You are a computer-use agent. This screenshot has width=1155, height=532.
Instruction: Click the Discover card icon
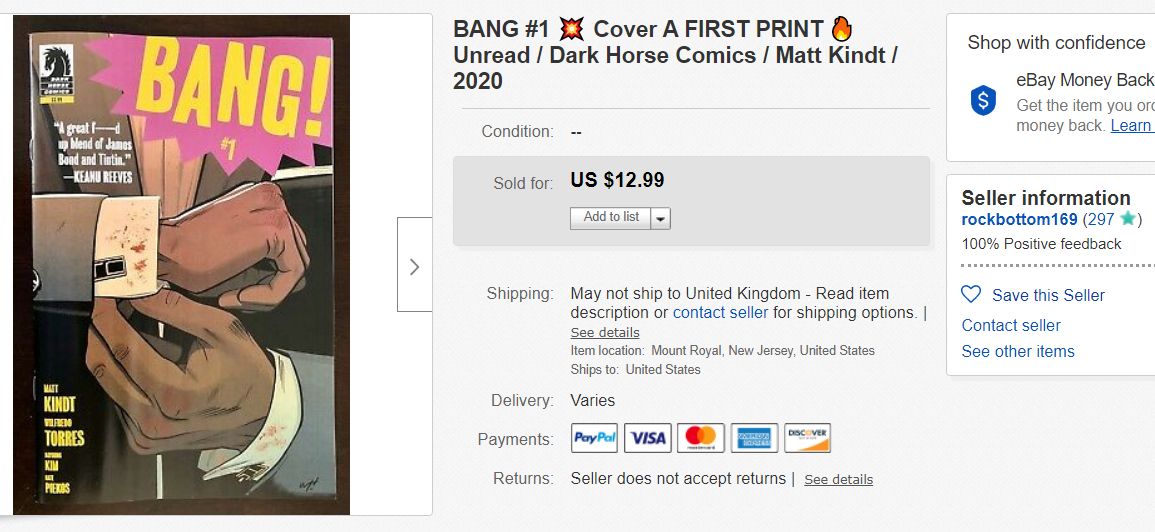tap(807, 438)
